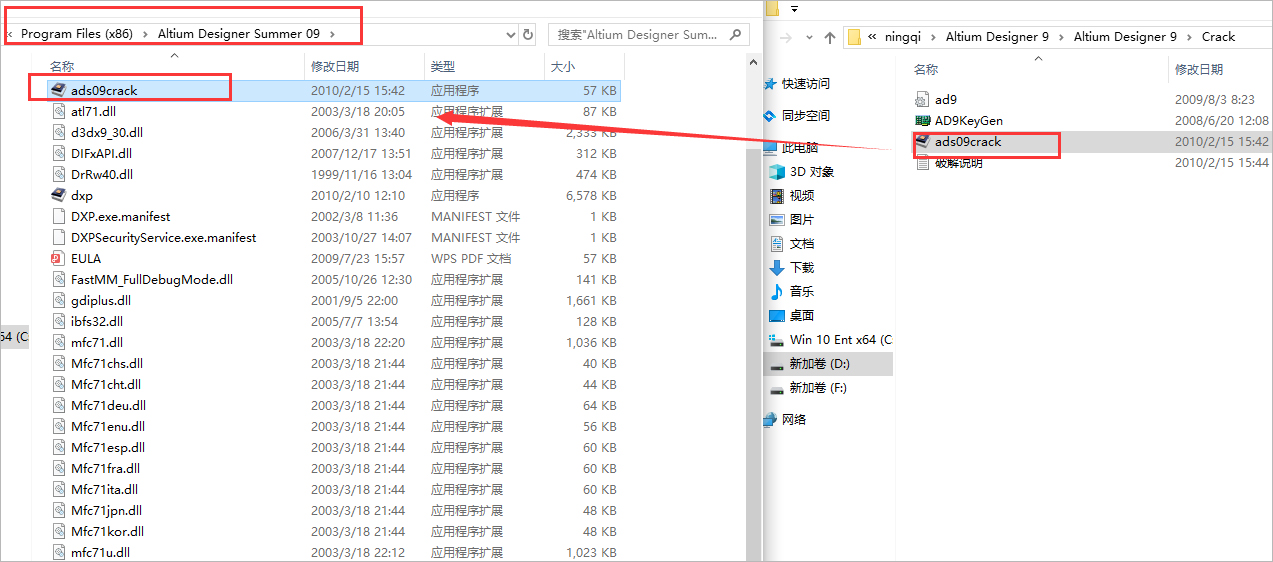Select Mfc71jpn.dll file
Image resolution: width=1273 pixels, height=562 pixels.
(x=106, y=510)
